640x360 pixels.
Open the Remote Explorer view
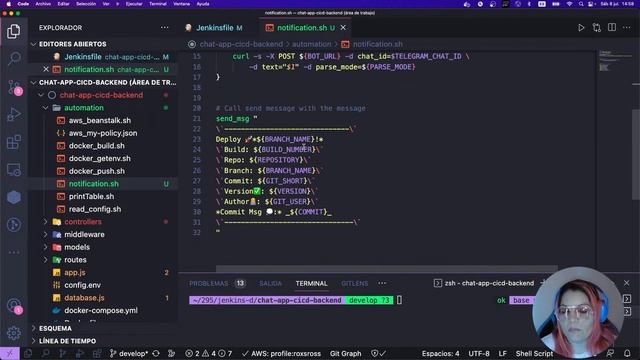13,170
